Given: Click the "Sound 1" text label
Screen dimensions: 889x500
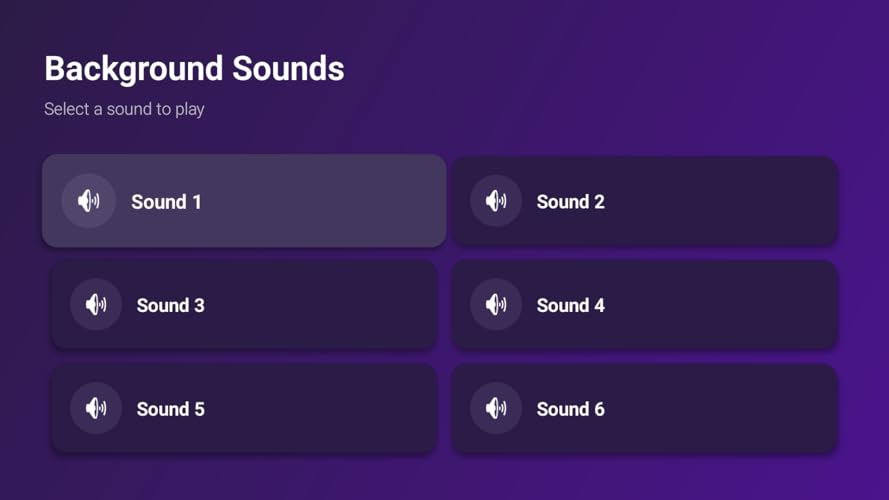Looking at the screenshot, I should click(166, 202).
